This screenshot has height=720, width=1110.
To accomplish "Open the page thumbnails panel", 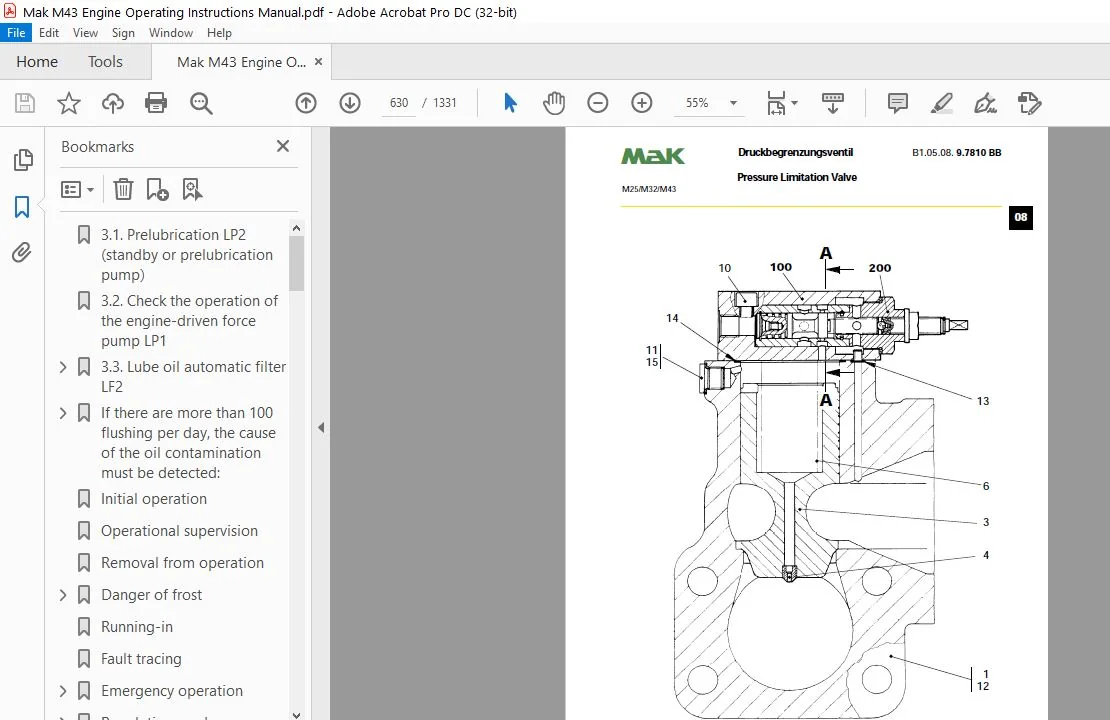I will click(x=23, y=160).
